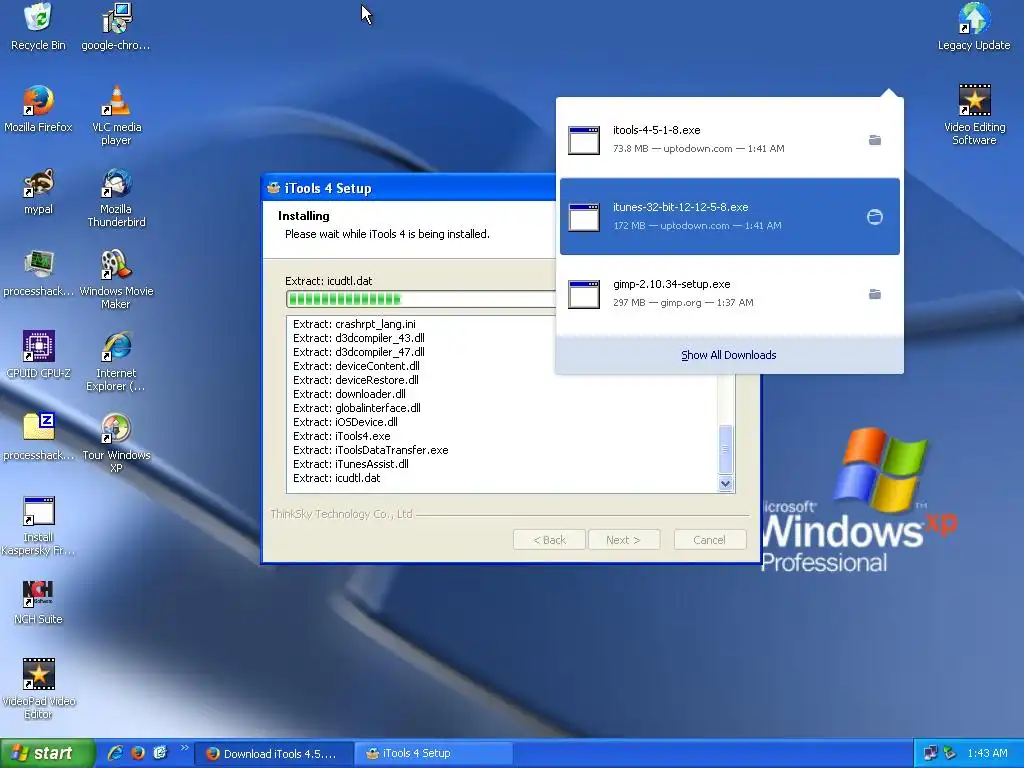Viewport: 1024px width, 768px height.
Task: Select the processhacker monitor shortcut icon
Action: coord(38,273)
